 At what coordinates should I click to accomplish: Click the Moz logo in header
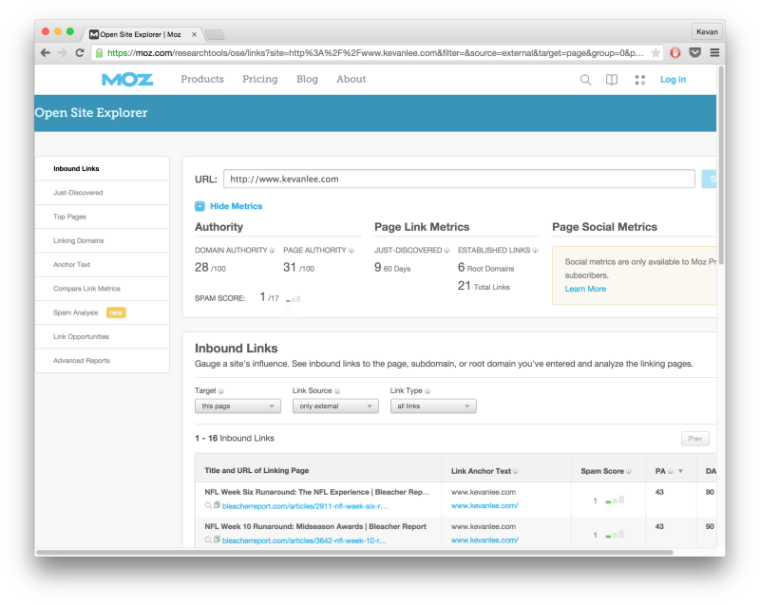pos(126,79)
